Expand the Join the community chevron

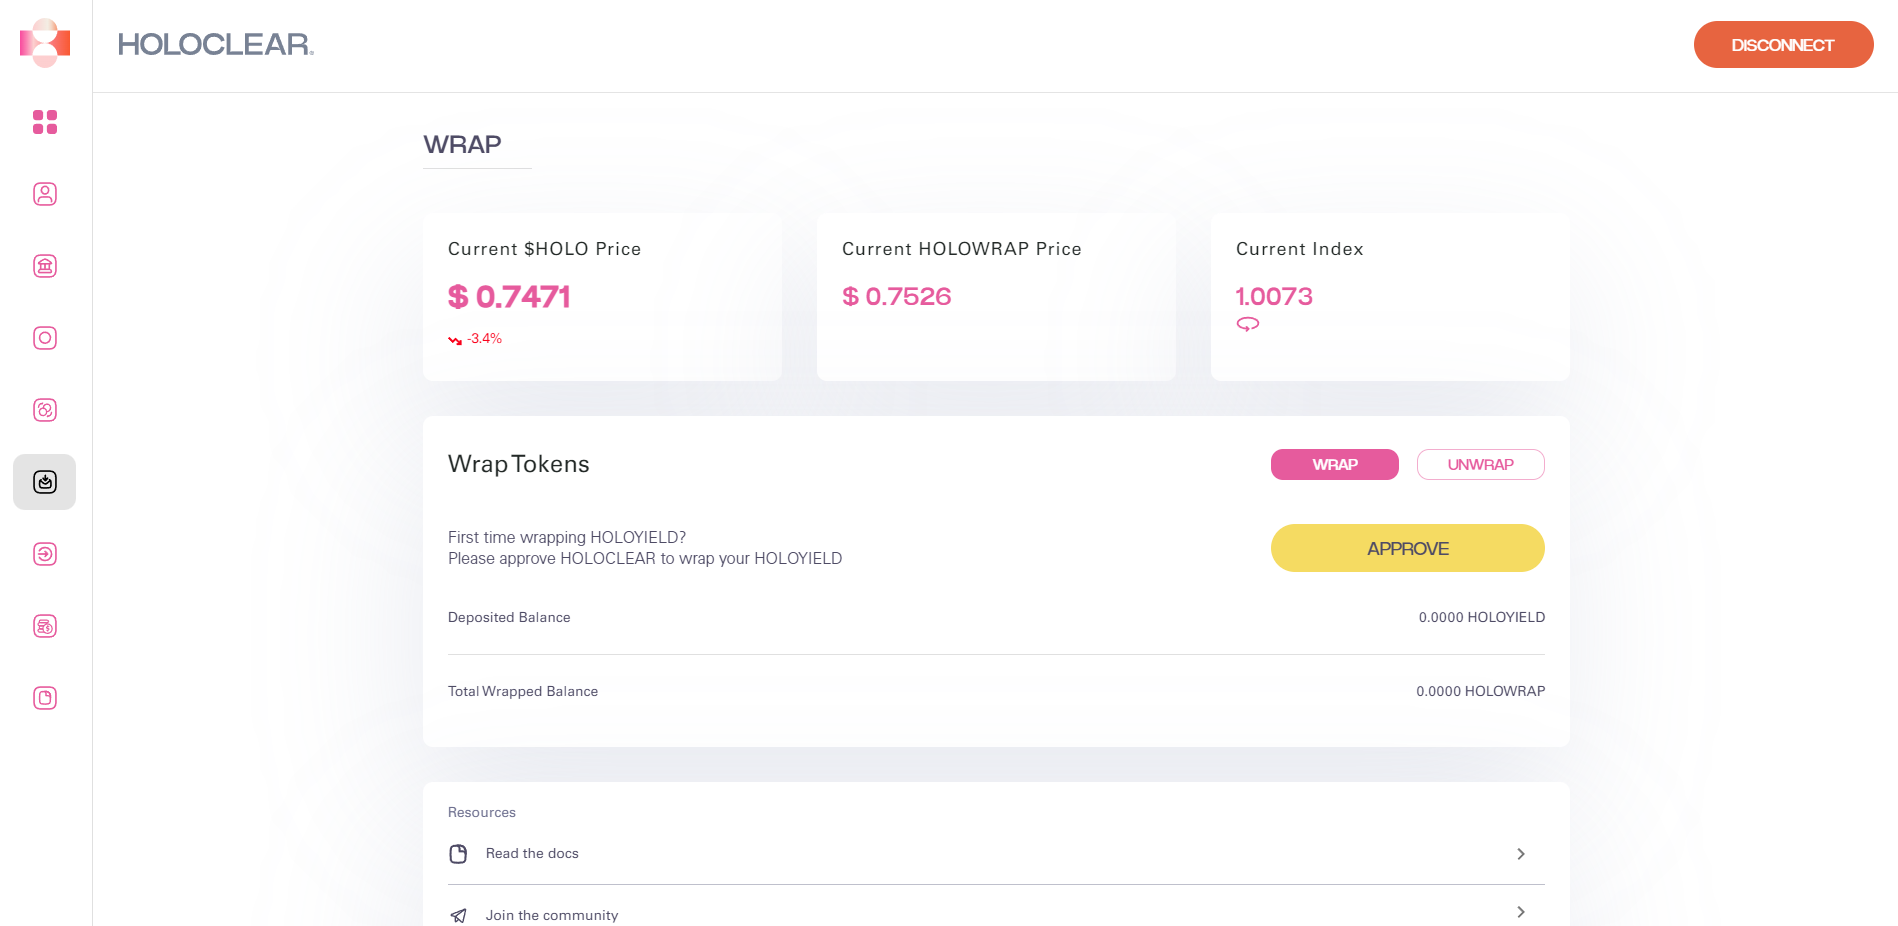pos(1521,912)
